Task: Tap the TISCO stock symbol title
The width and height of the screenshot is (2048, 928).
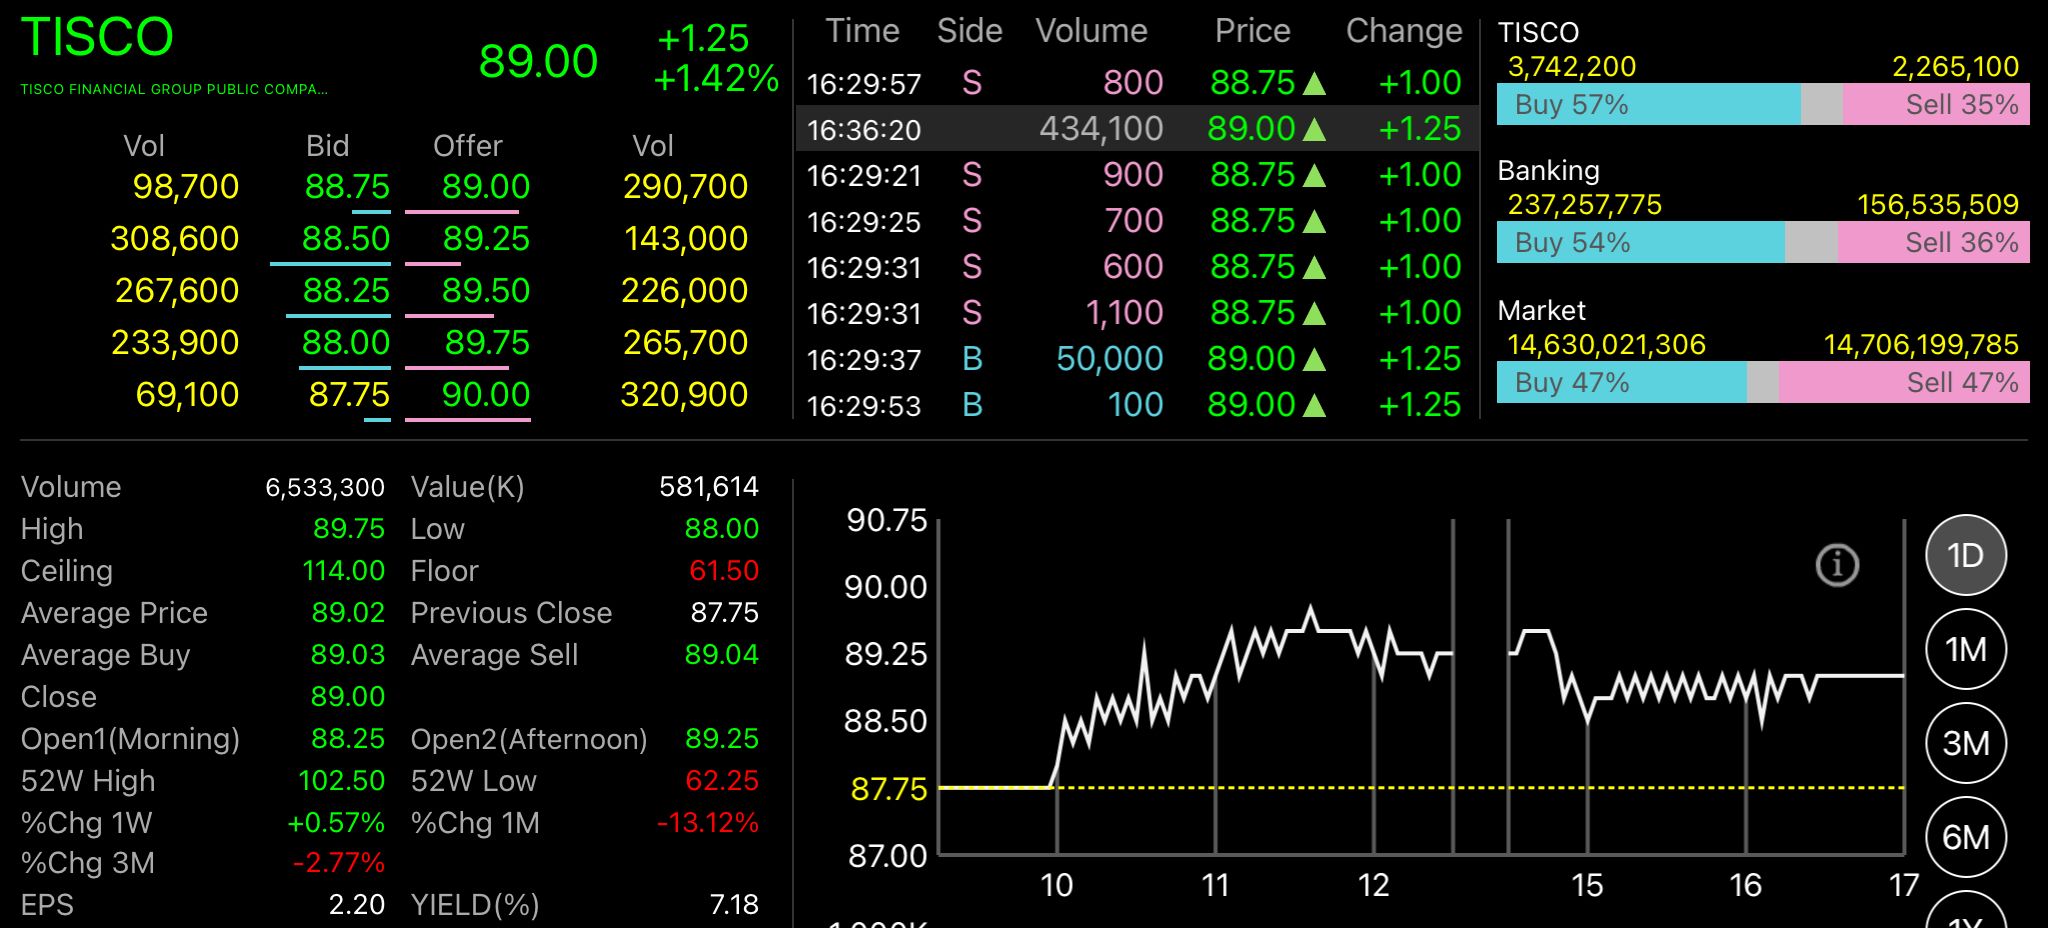Action: tap(97, 37)
